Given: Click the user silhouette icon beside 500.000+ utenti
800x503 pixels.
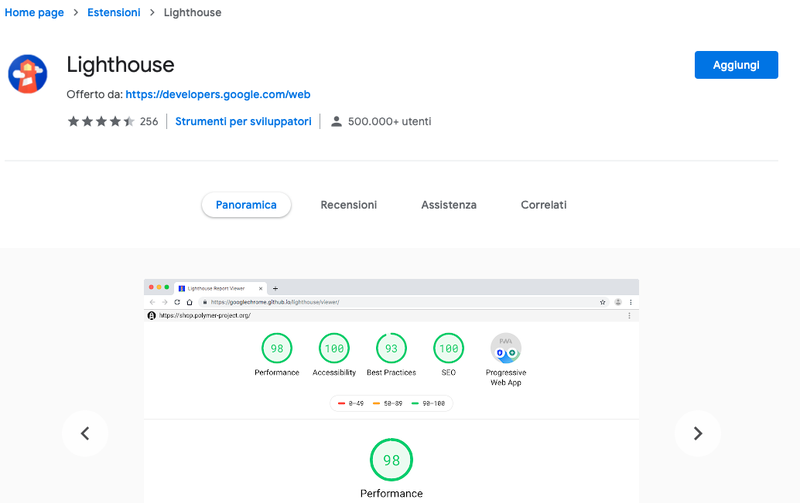Looking at the screenshot, I should 336,121.
